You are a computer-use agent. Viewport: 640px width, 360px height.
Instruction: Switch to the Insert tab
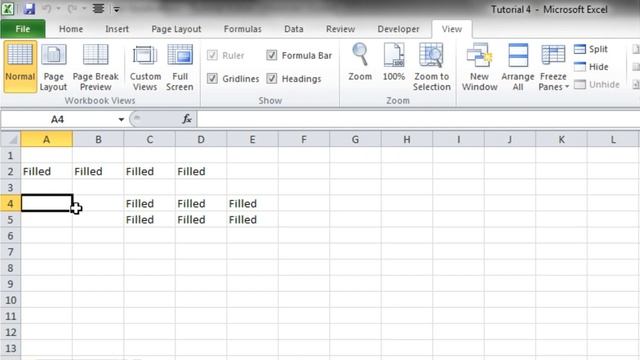117,29
